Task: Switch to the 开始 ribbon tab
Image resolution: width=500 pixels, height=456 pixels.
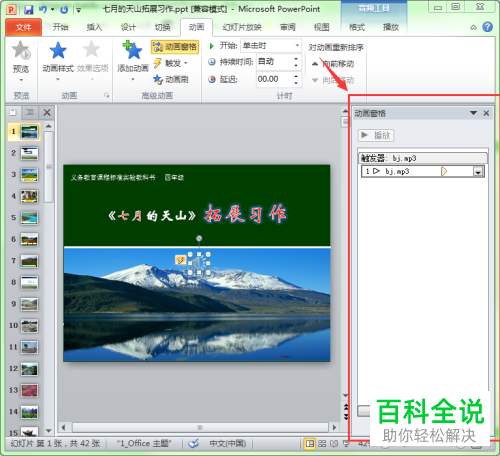Action: pos(60,27)
